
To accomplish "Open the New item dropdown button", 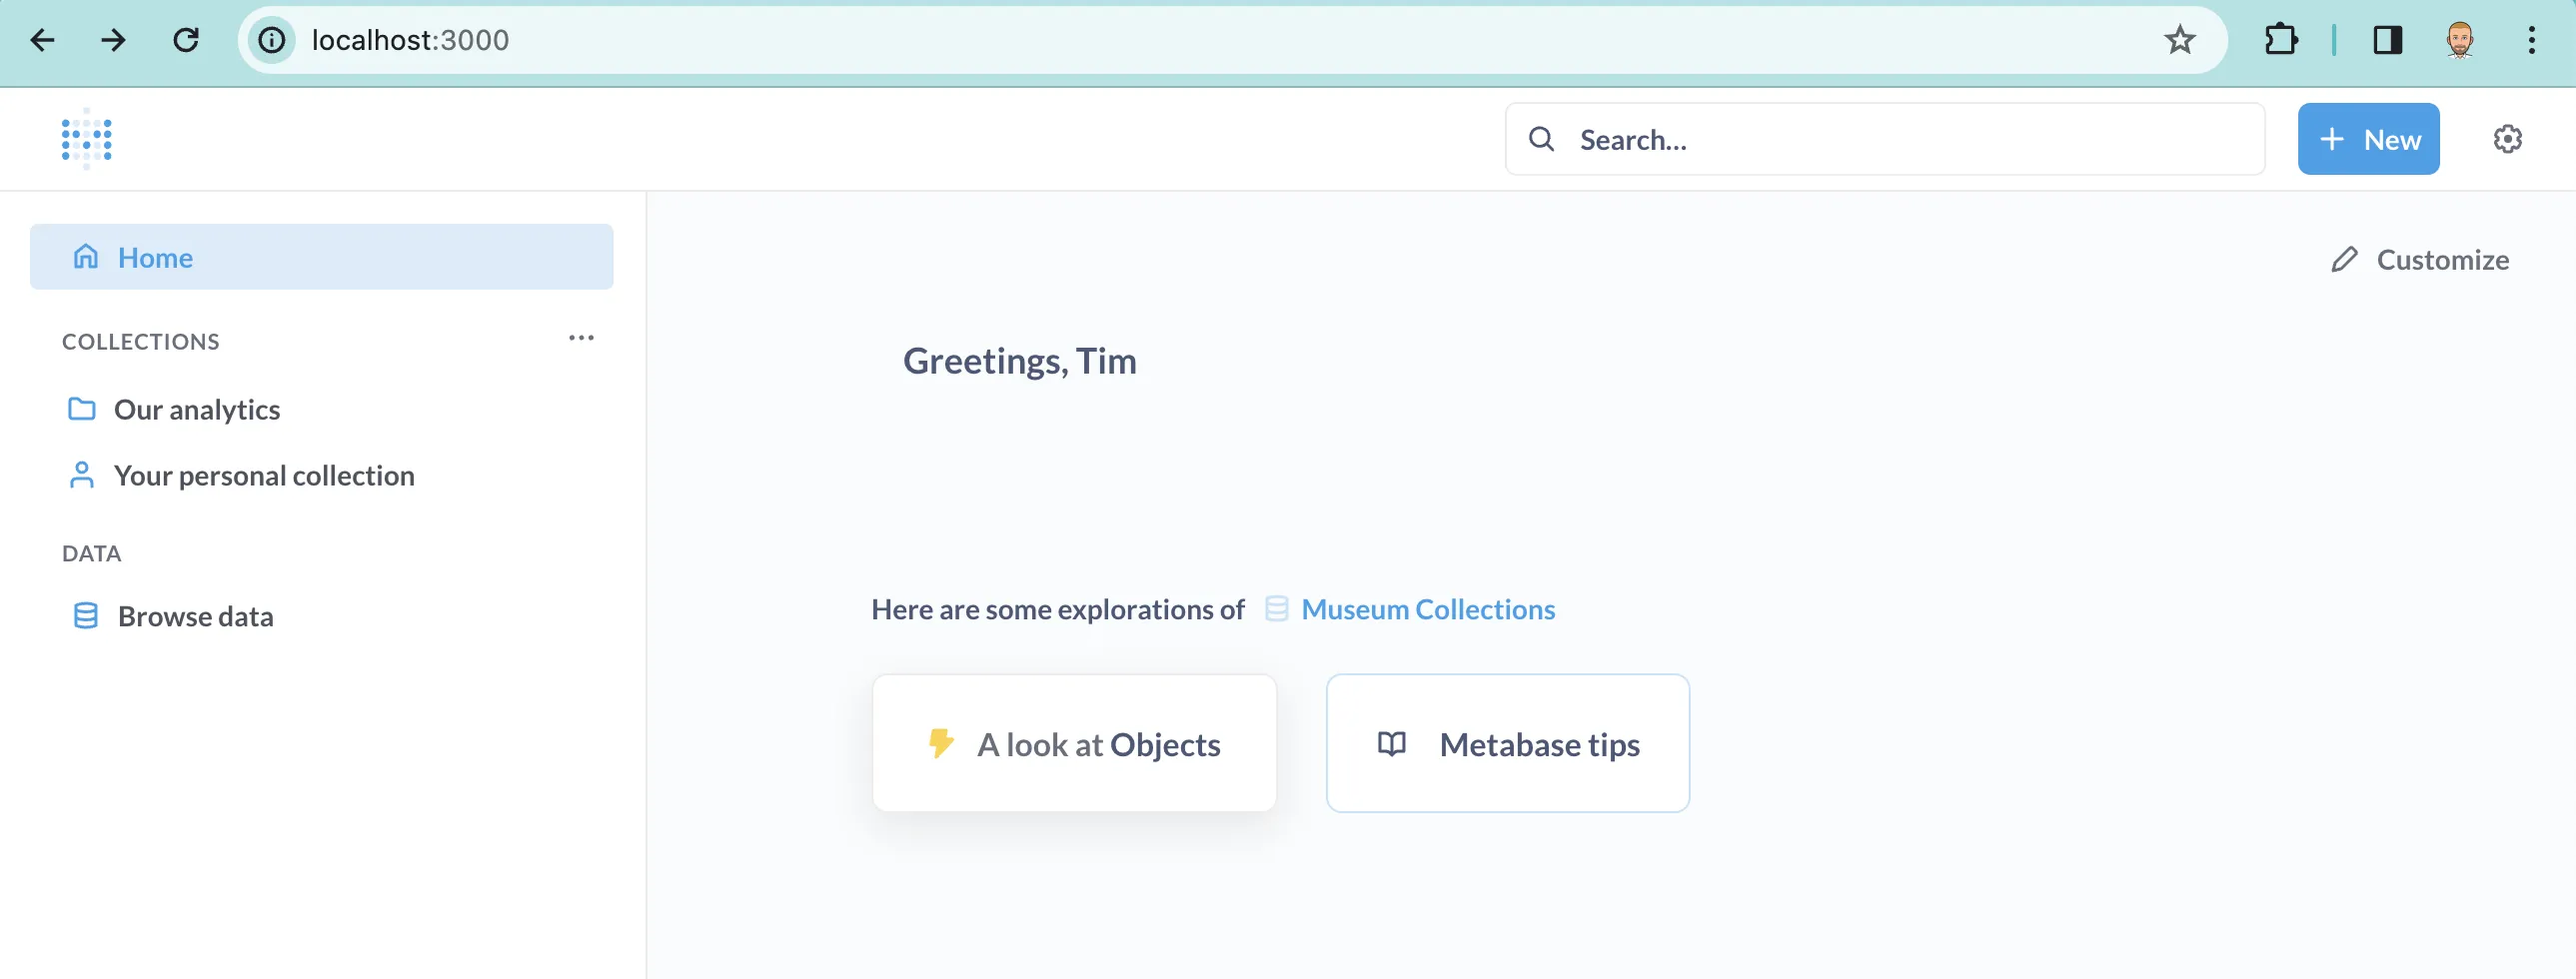I will click(2367, 139).
